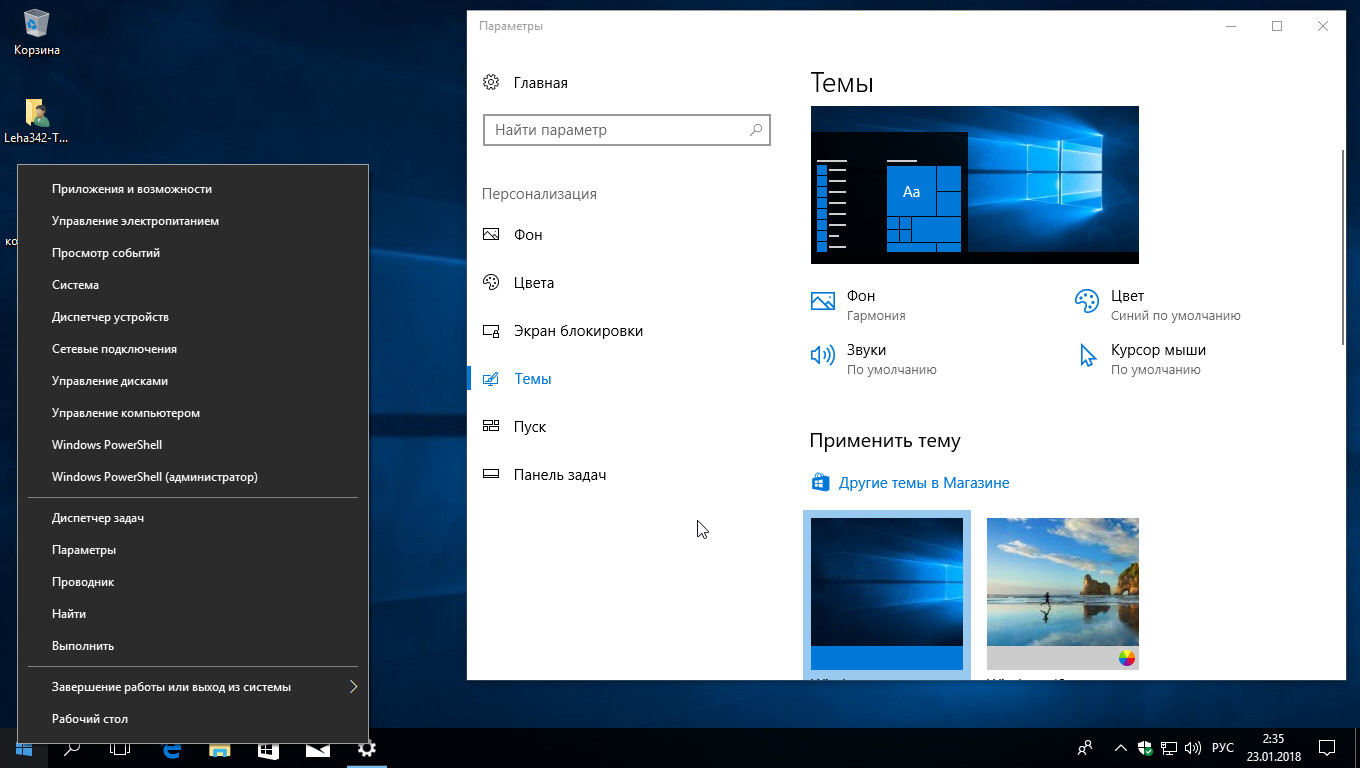
Task: Open Панель задач personalization section
Action: (560, 475)
